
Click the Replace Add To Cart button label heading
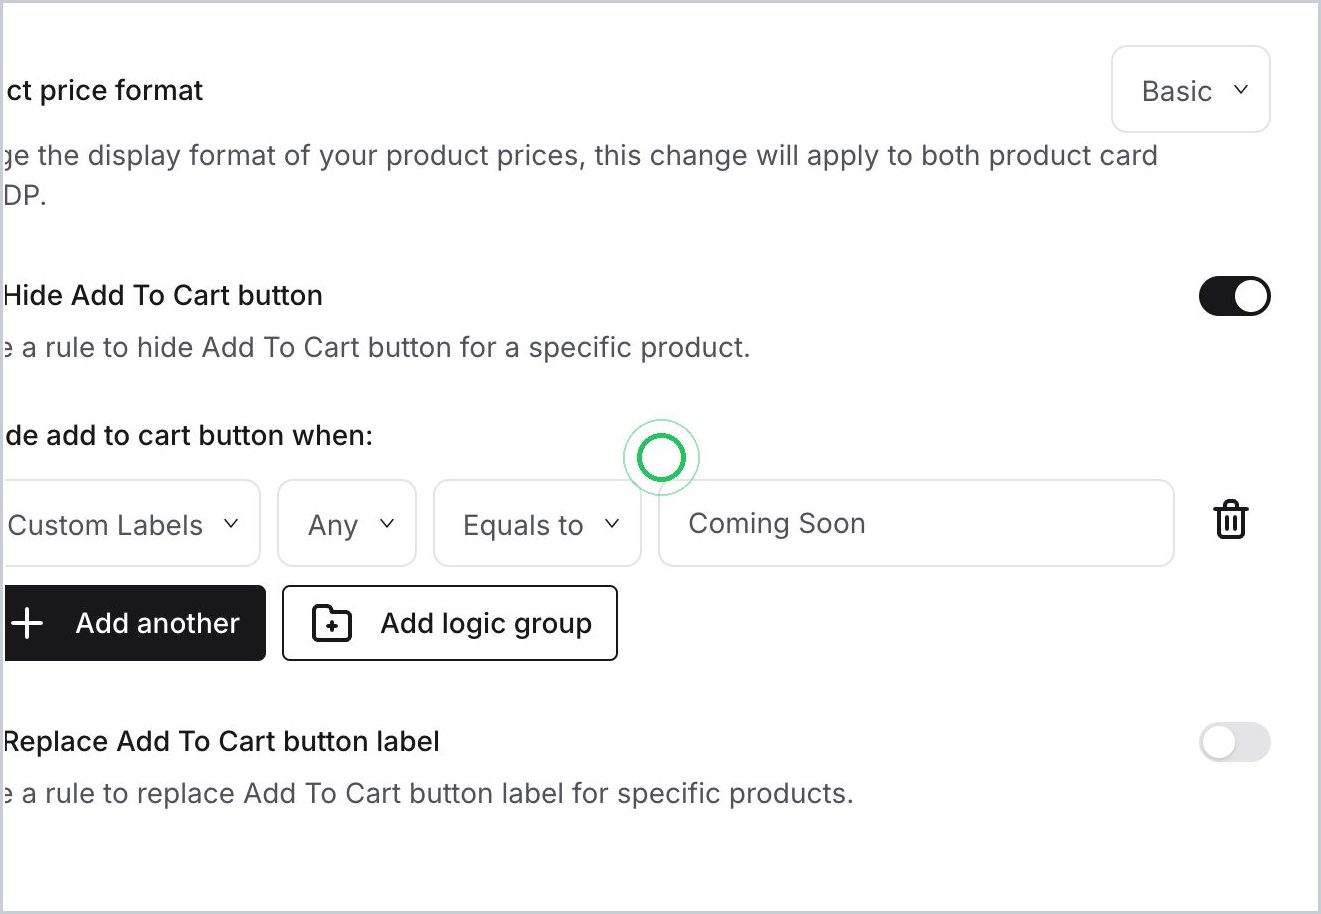[x=221, y=741]
